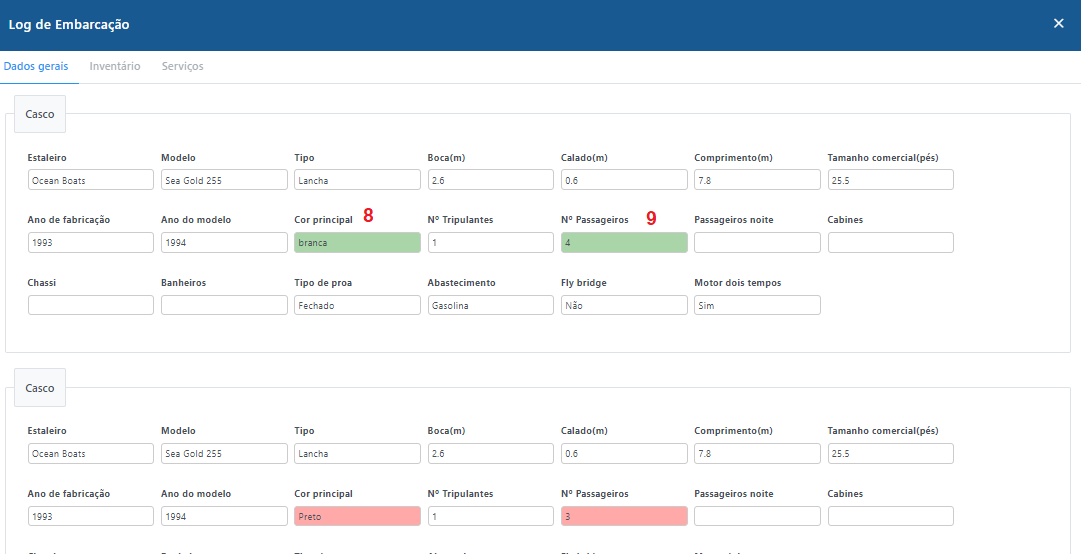Focus Passageiros noite in first Casco section
Viewport: 1081px width, 554px height.
[757, 243]
